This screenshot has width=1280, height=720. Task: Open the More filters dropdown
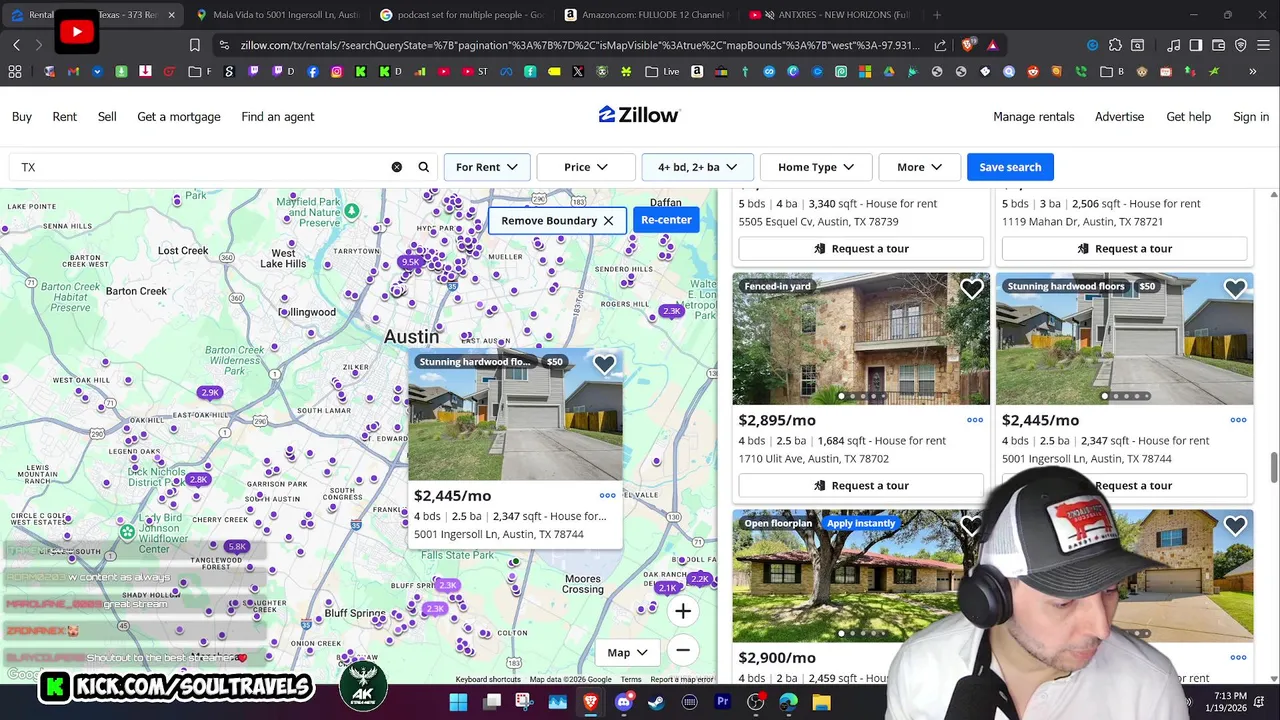919,167
